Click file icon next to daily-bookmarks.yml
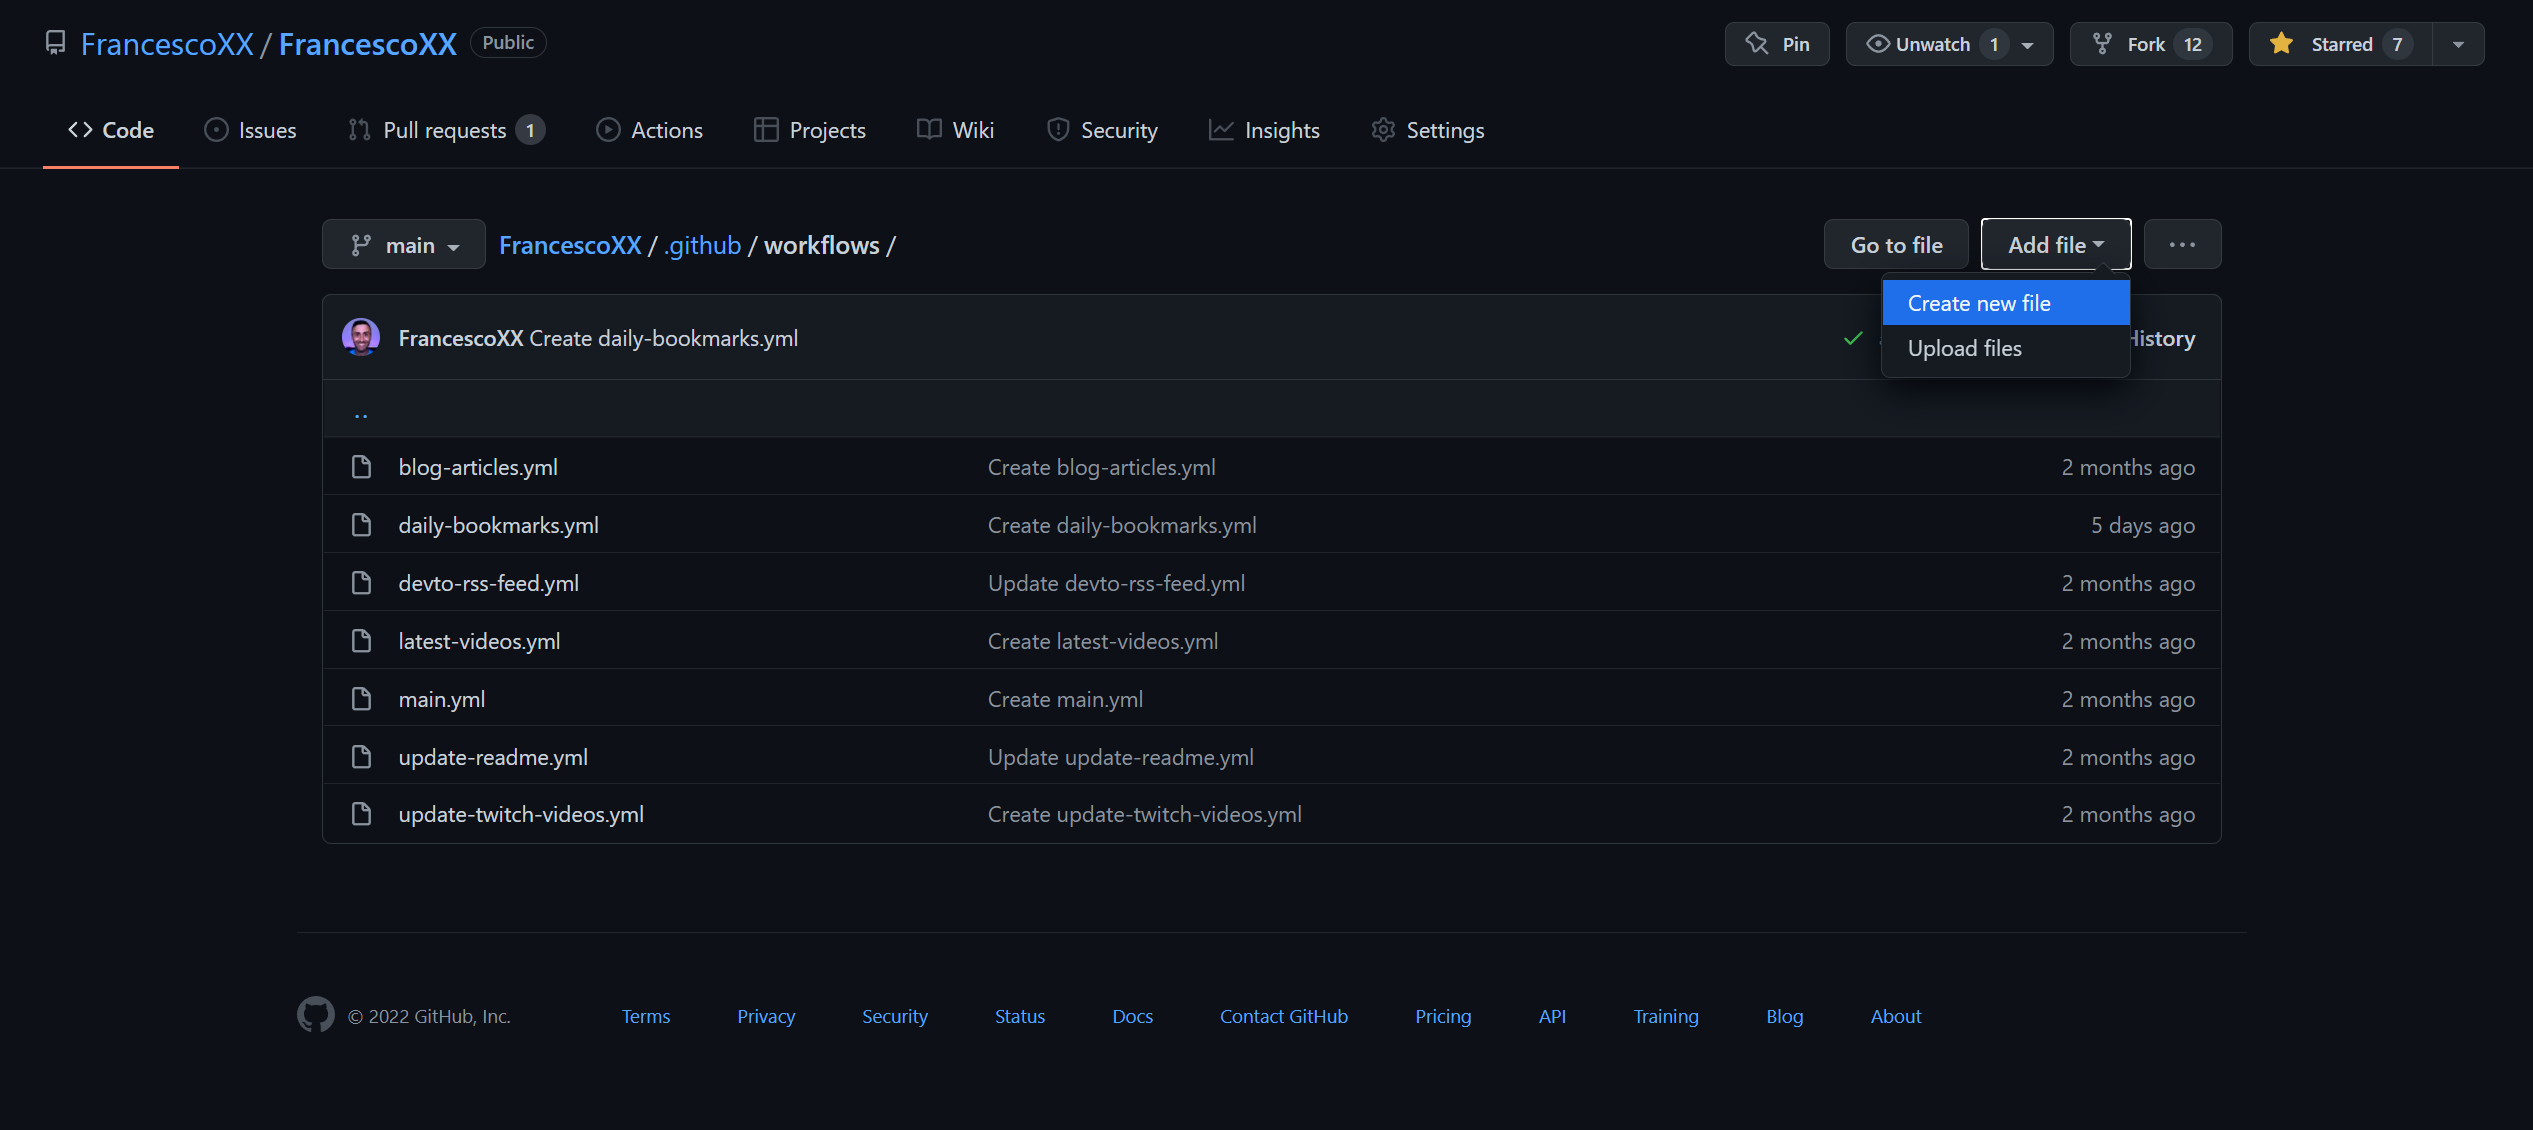 pos(361,525)
